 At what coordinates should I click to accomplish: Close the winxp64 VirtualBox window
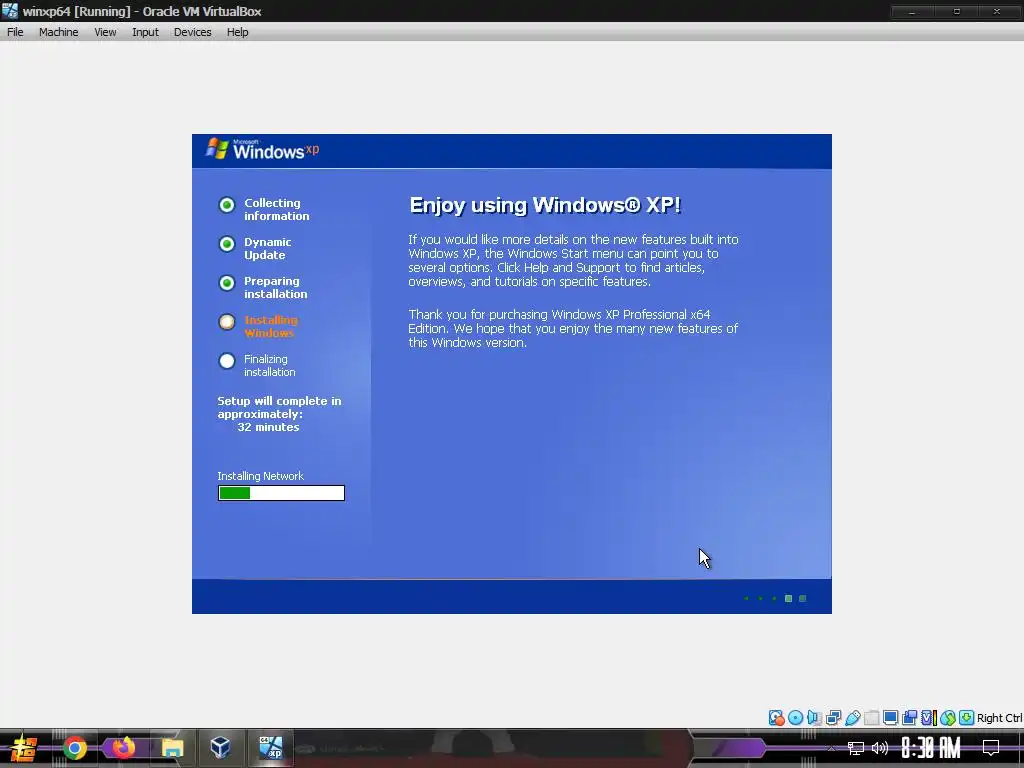(x=997, y=11)
